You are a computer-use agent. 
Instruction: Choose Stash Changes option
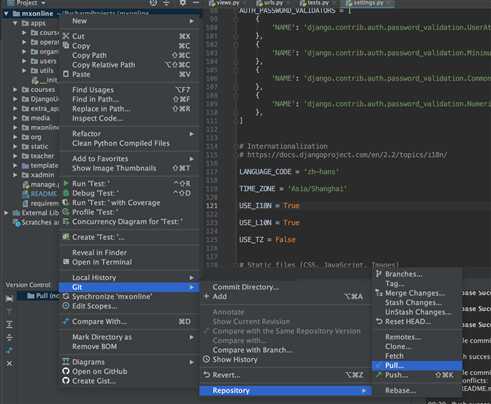pyautogui.click(x=417, y=302)
